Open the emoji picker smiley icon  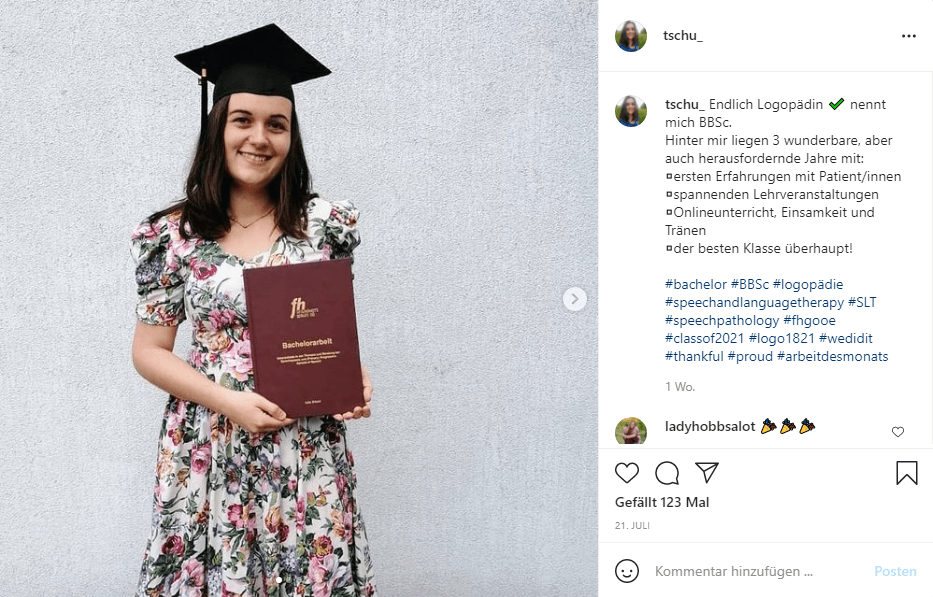[627, 571]
